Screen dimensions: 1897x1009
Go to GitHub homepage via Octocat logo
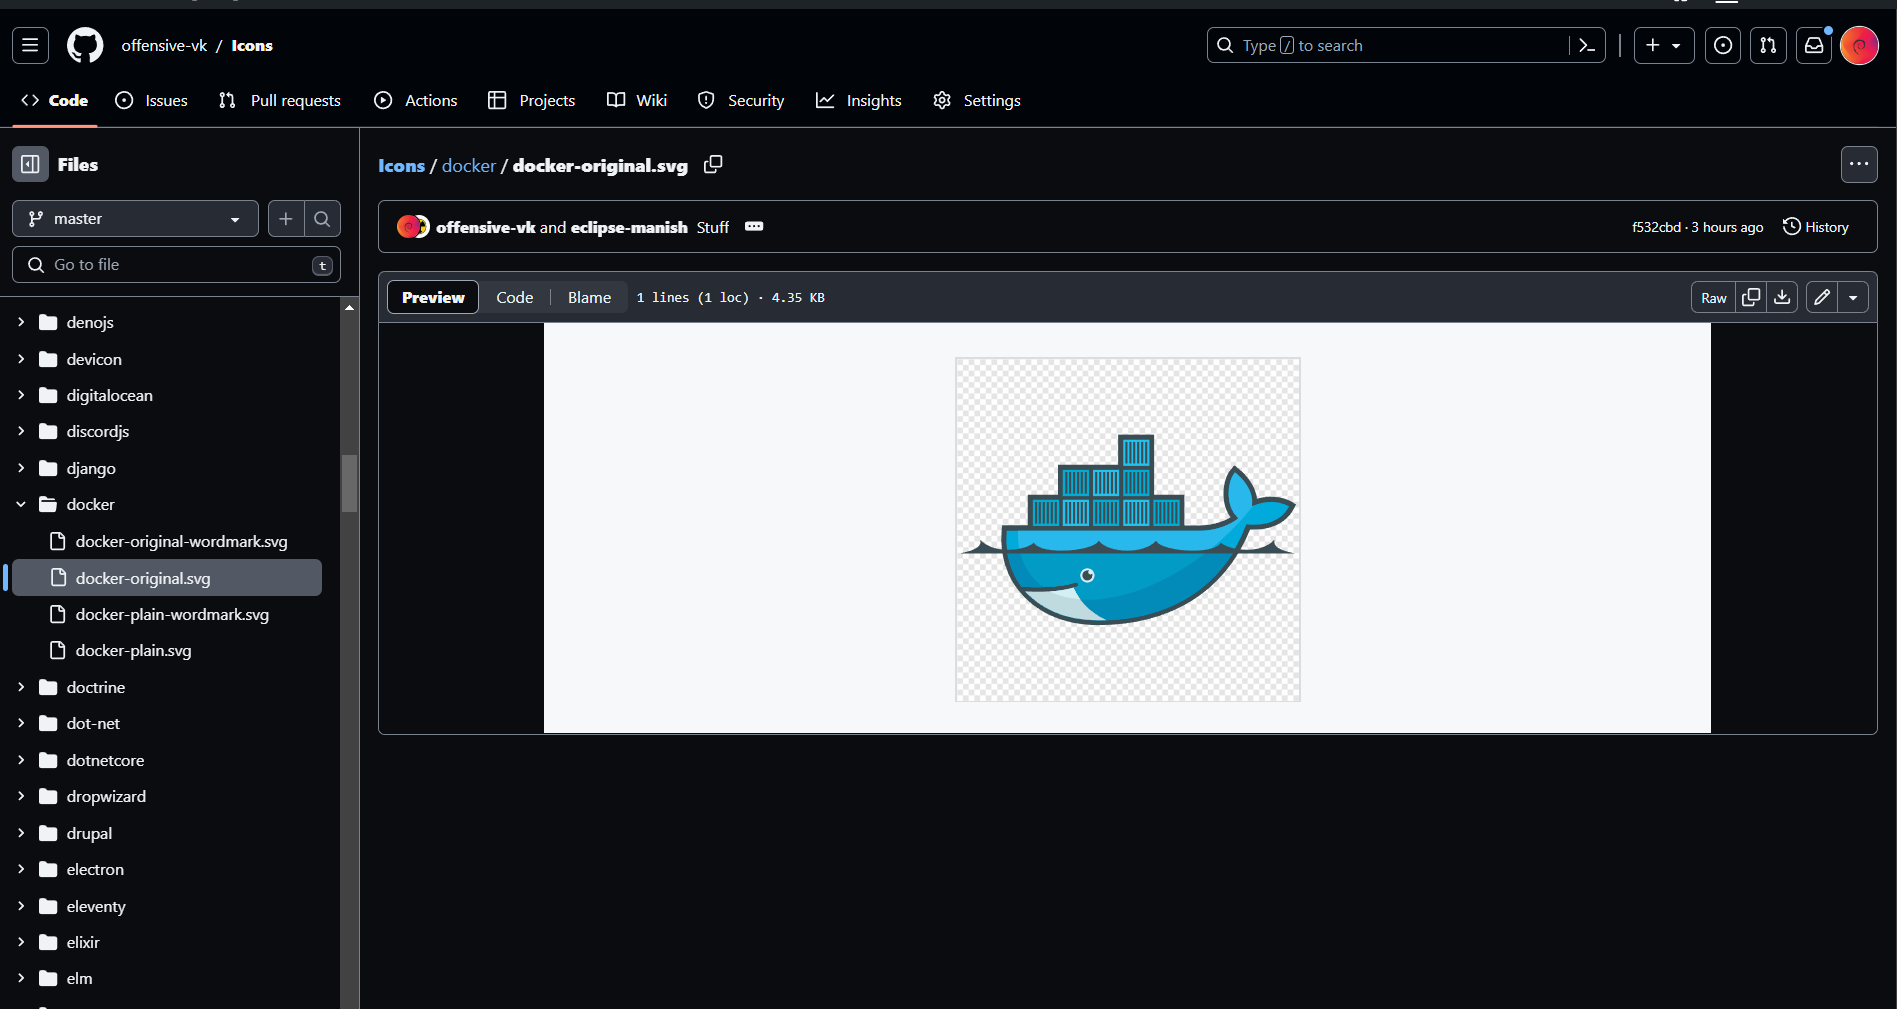click(85, 45)
